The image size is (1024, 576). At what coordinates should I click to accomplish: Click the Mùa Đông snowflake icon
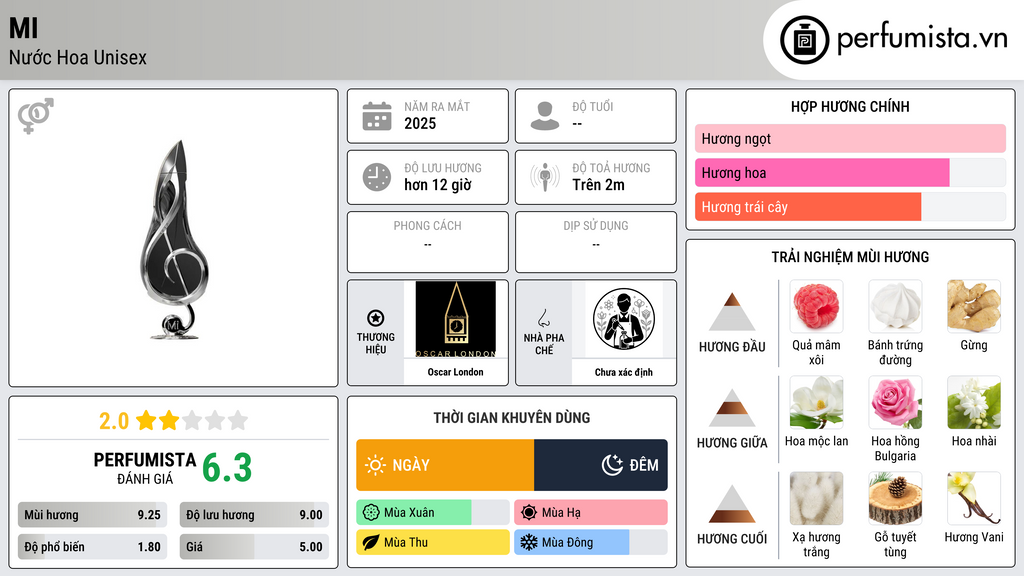(x=529, y=542)
